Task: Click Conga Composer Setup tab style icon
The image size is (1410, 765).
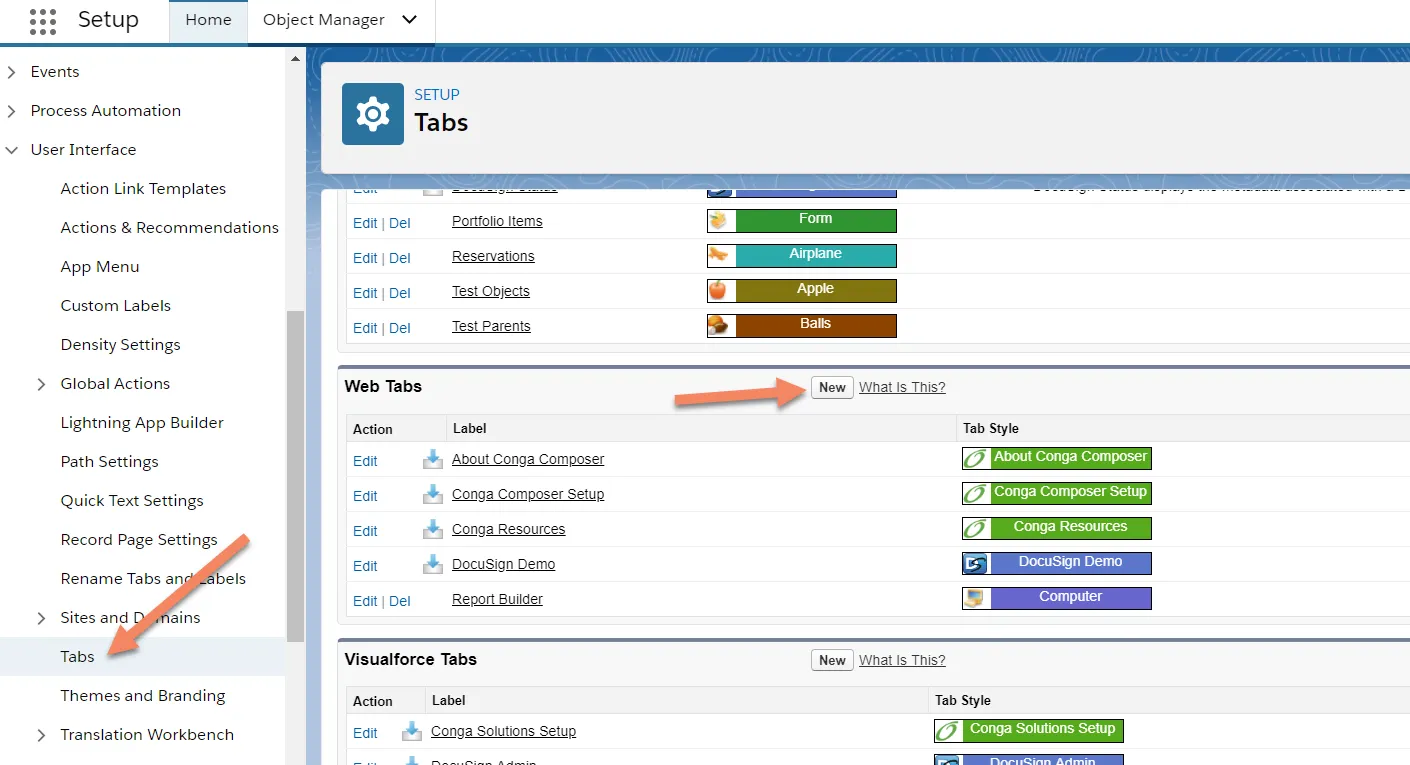Action: [976, 493]
